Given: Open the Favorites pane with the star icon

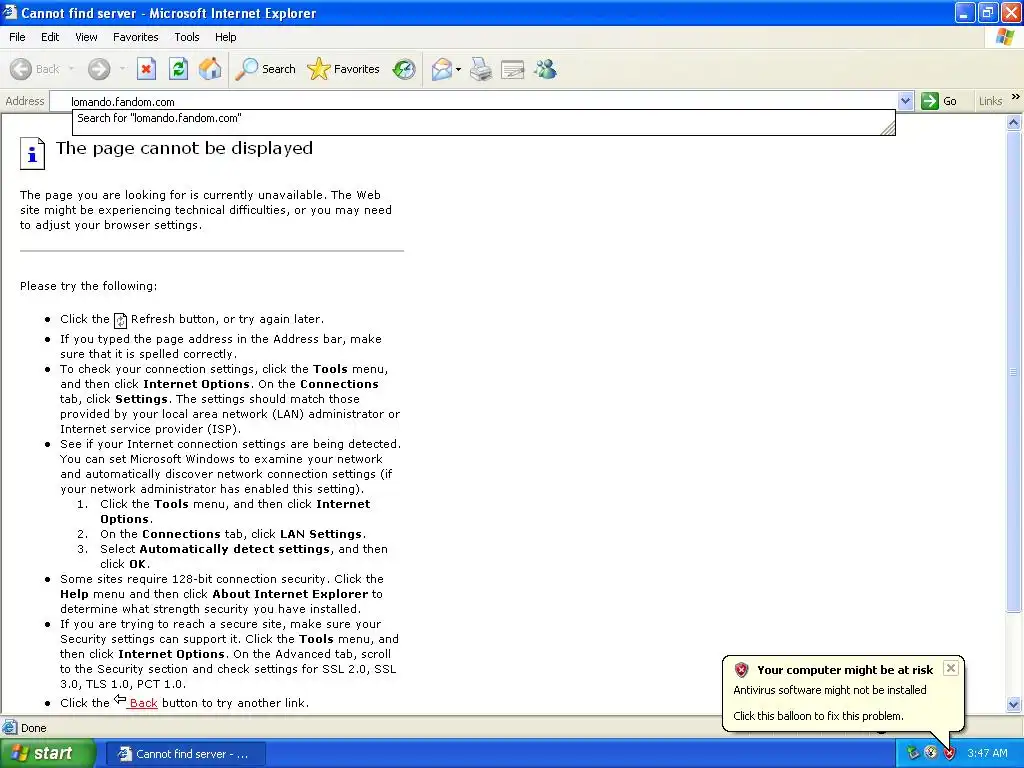Looking at the screenshot, I should 344,69.
